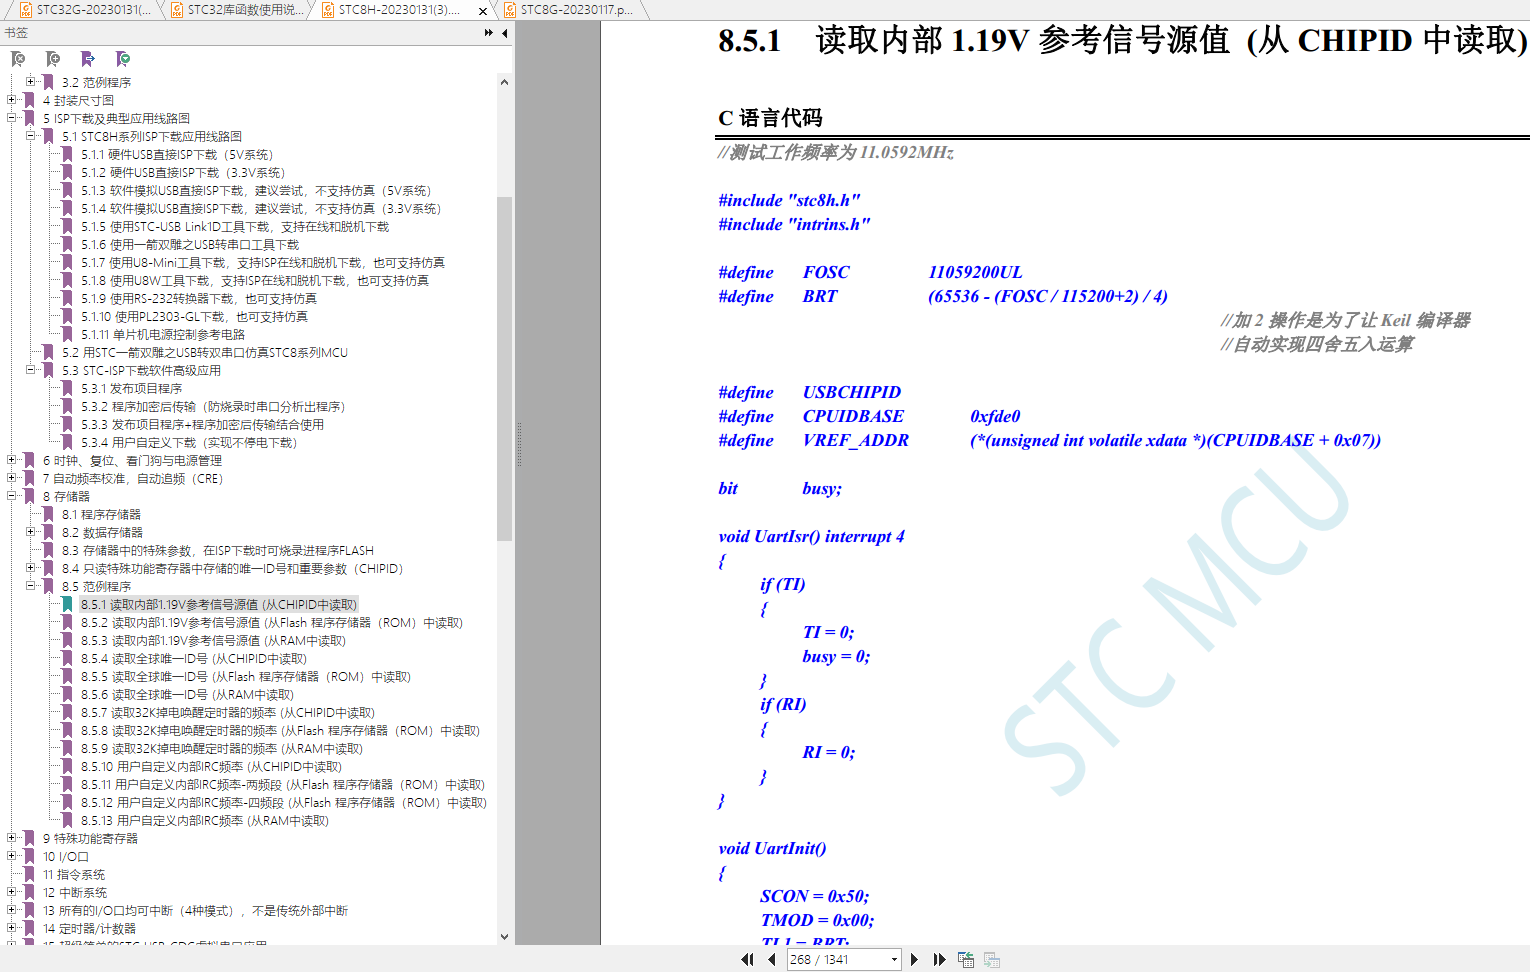The width and height of the screenshot is (1530, 972).
Task: Go to the previous page
Action: tap(772, 959)
